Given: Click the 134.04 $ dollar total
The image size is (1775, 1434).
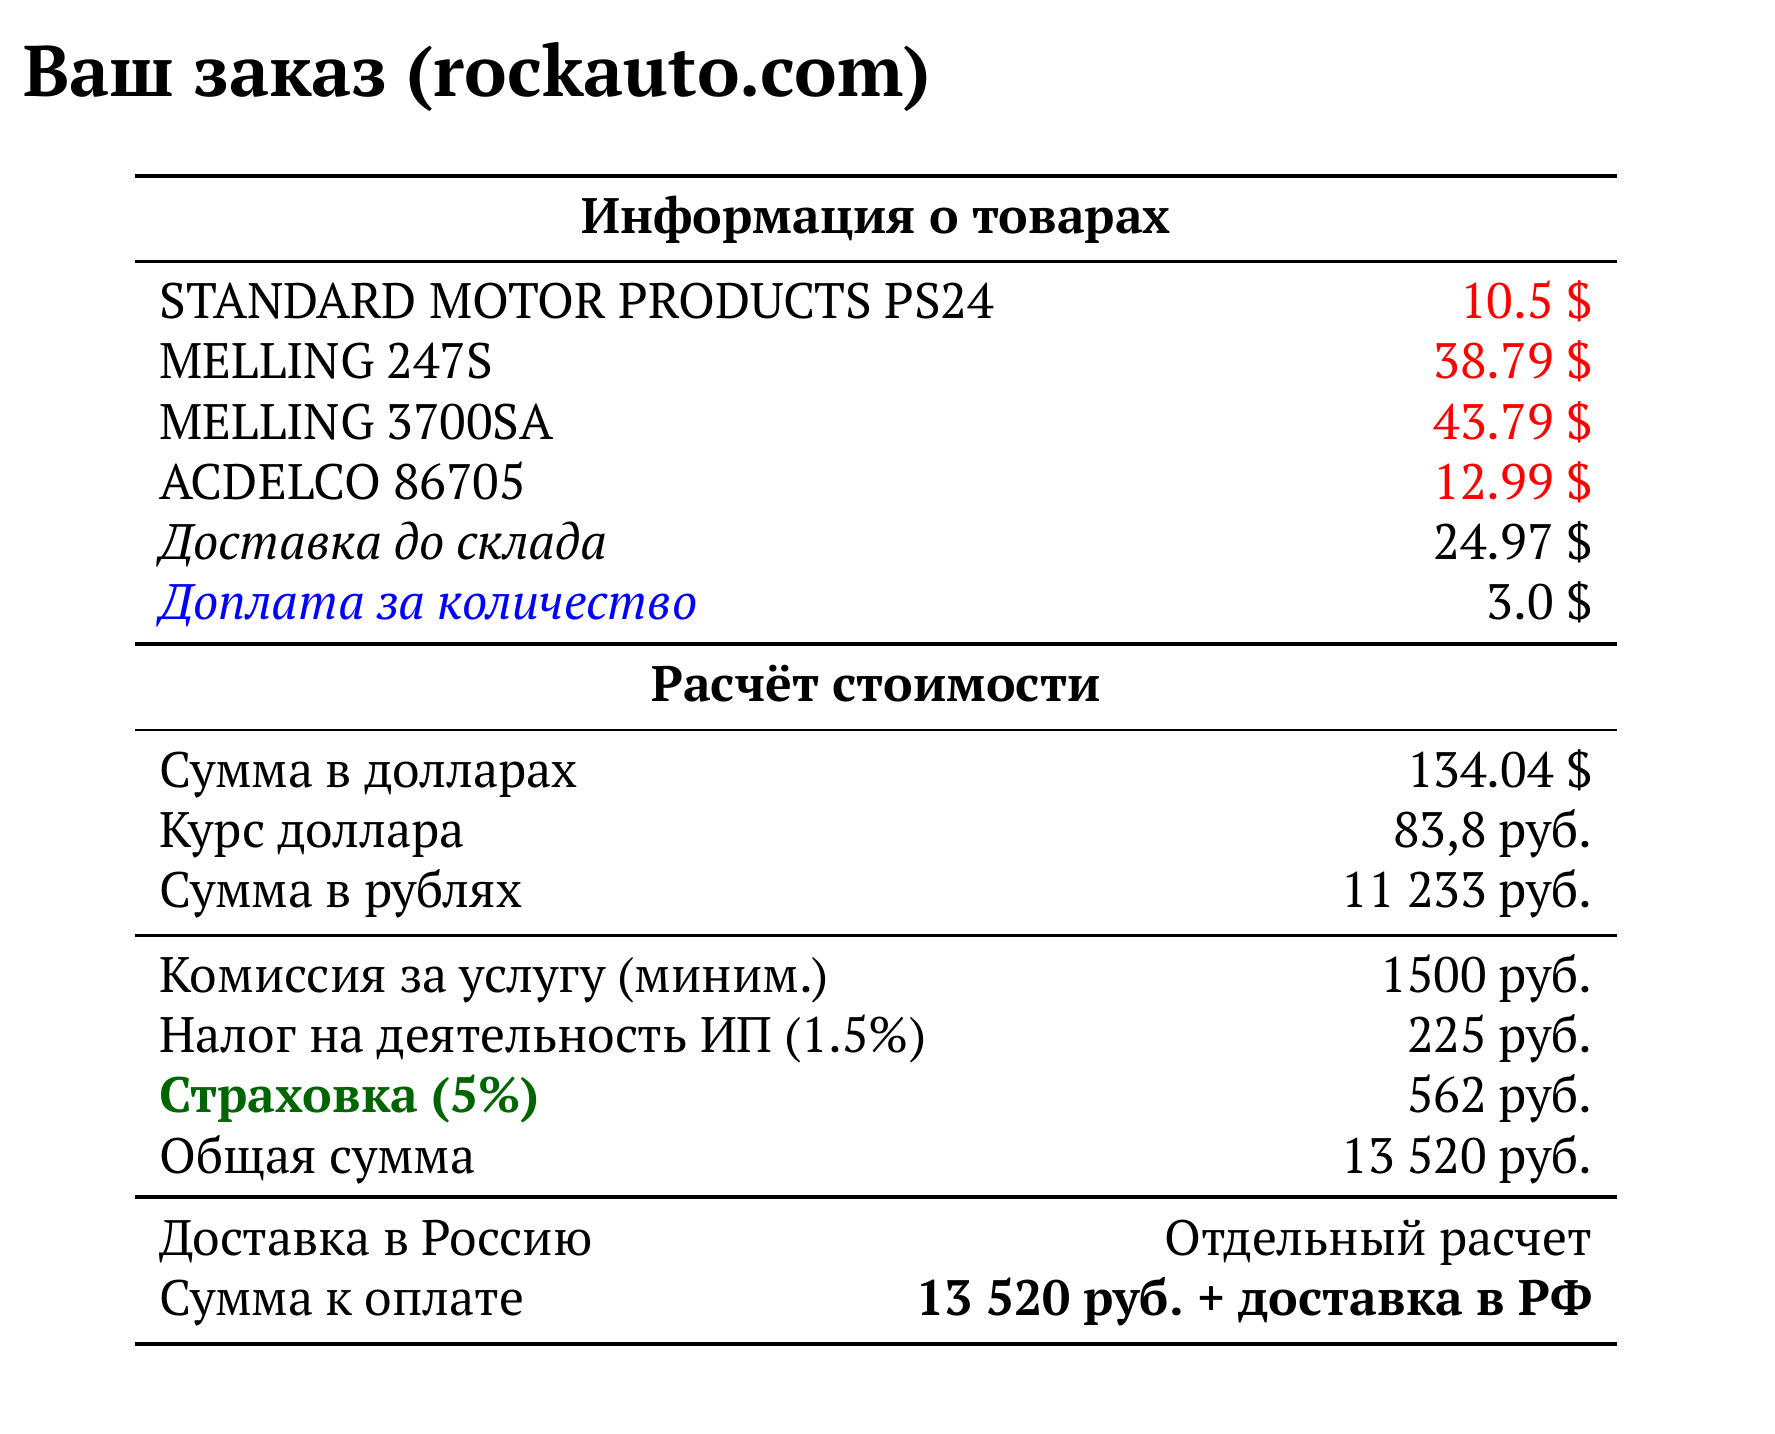Looking at the screenshot, I should (1498, 770).
